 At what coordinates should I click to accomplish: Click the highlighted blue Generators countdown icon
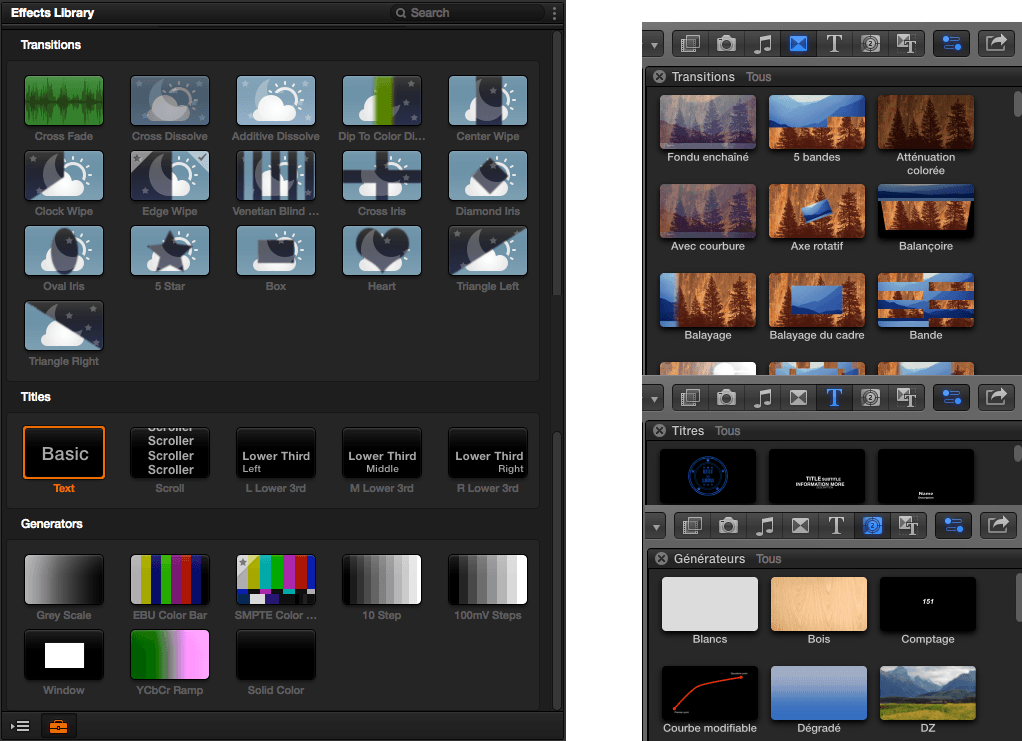coord(870,525)
